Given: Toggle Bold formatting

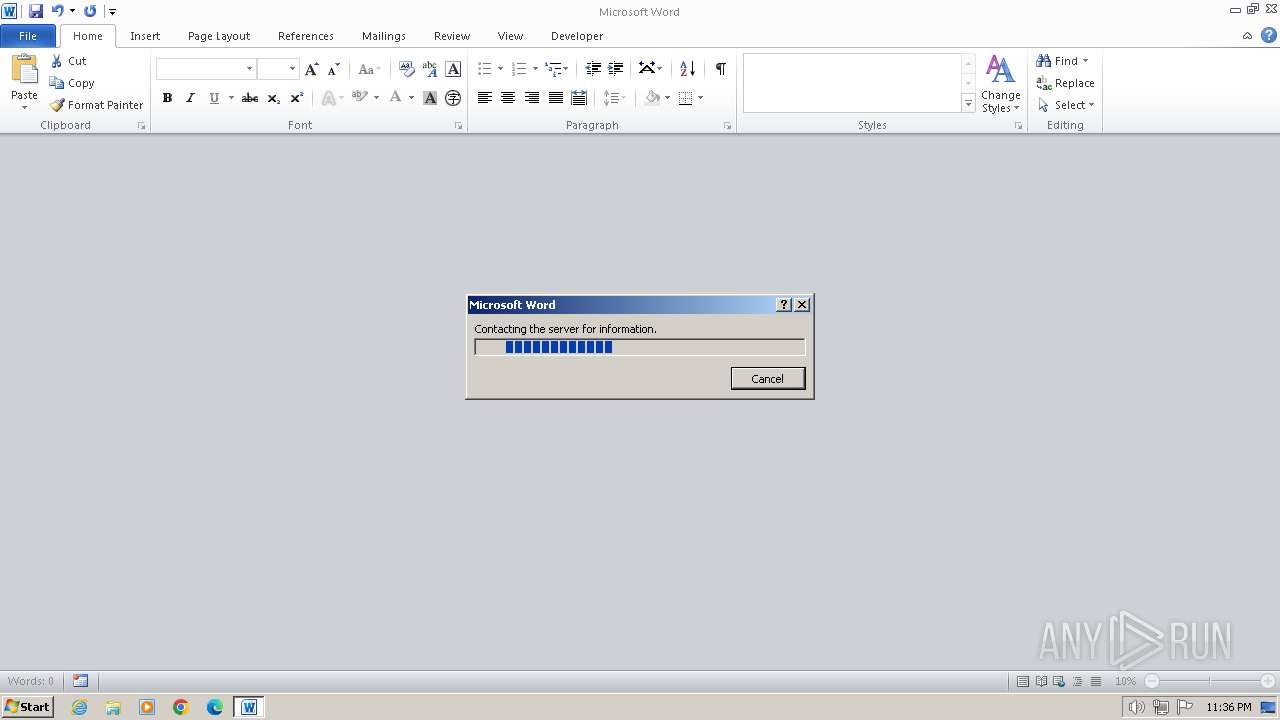Looking at the screenshot, I should point(167,98).
